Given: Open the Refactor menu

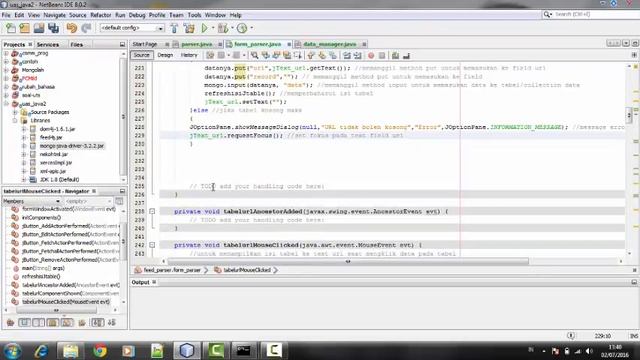Looking at the screenshot, I should point(100,15).
